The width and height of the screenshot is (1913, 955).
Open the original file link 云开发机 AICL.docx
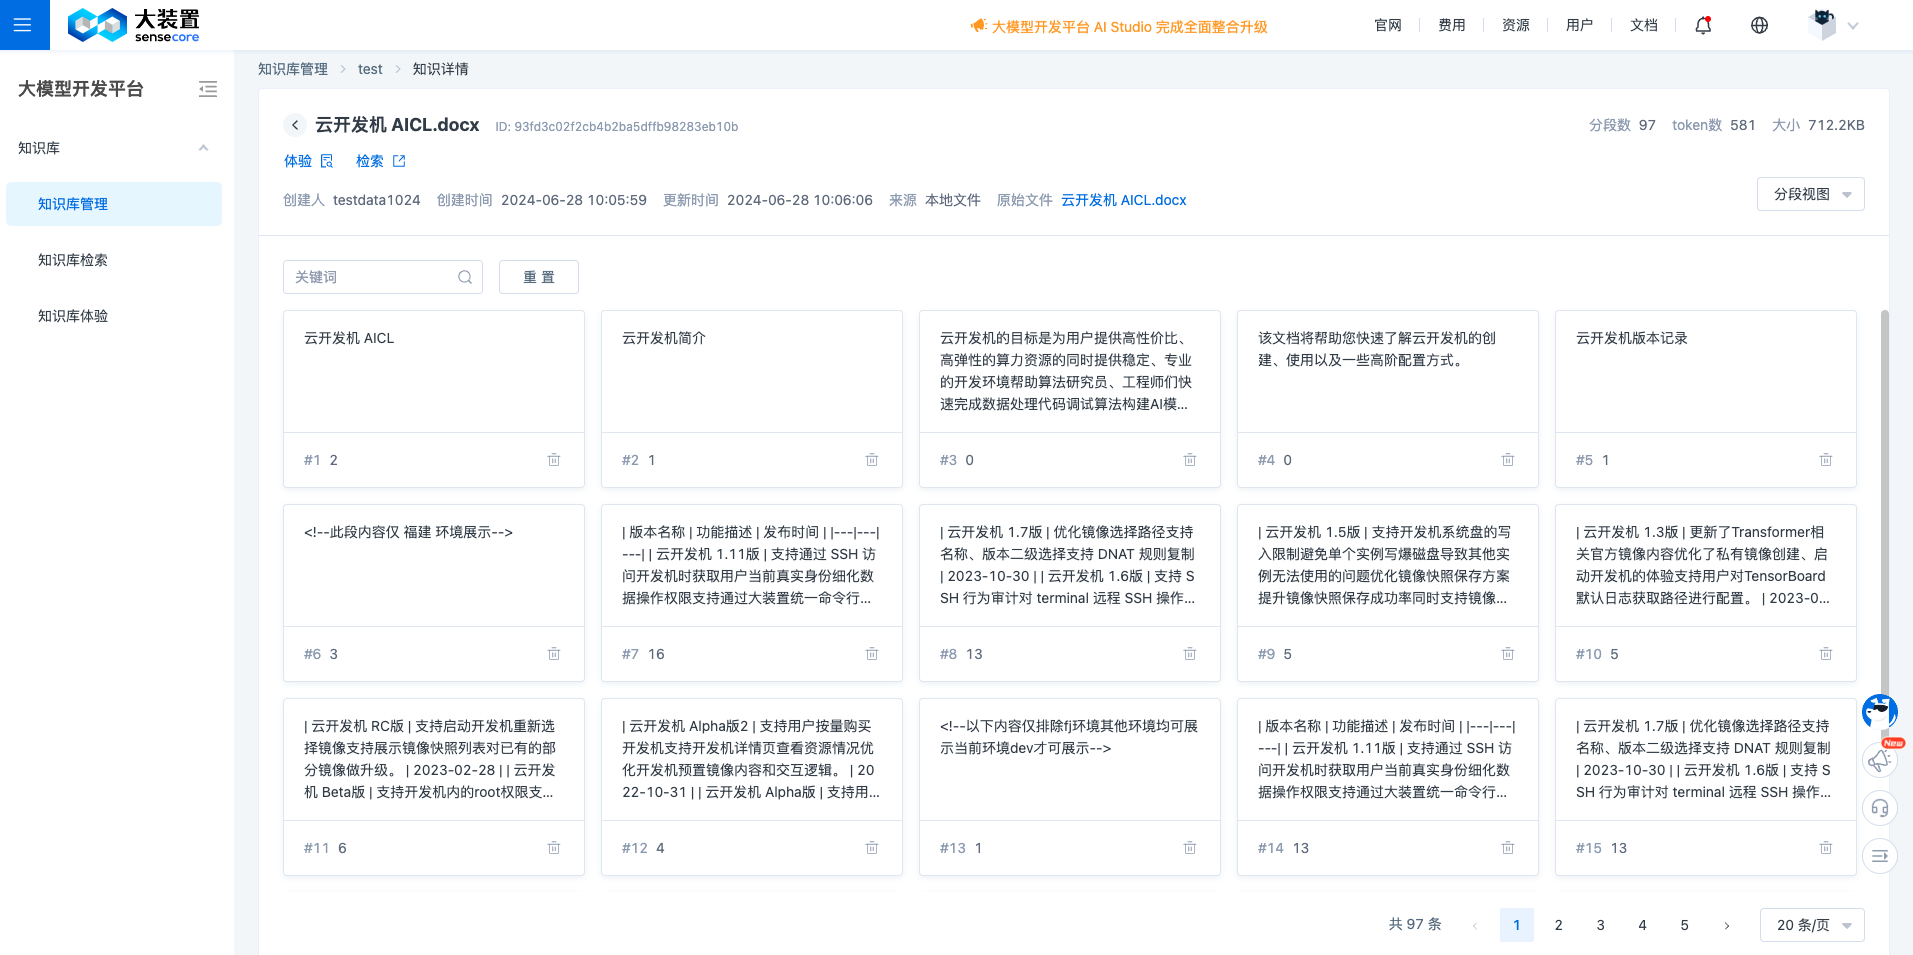coord(1123,200)
